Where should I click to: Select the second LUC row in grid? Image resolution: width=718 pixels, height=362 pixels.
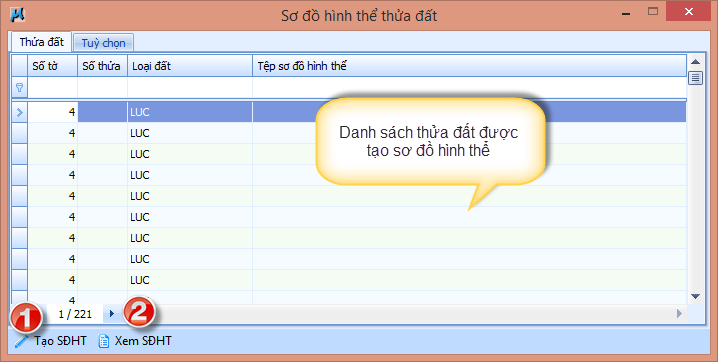357,133
